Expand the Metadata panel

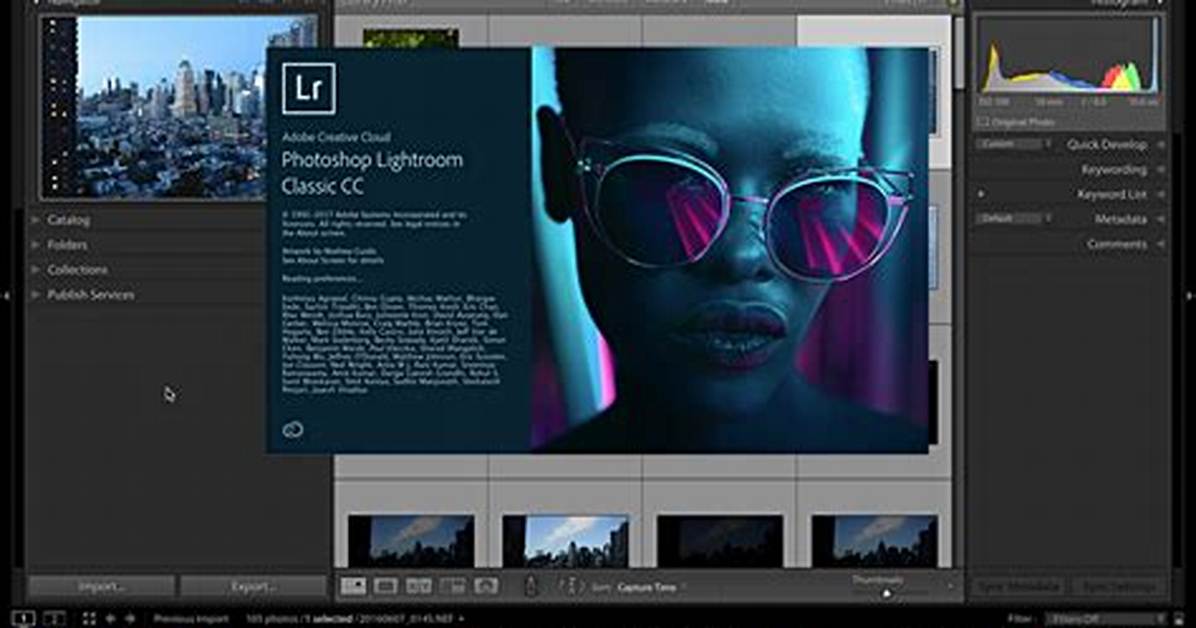coord(1121,219)
